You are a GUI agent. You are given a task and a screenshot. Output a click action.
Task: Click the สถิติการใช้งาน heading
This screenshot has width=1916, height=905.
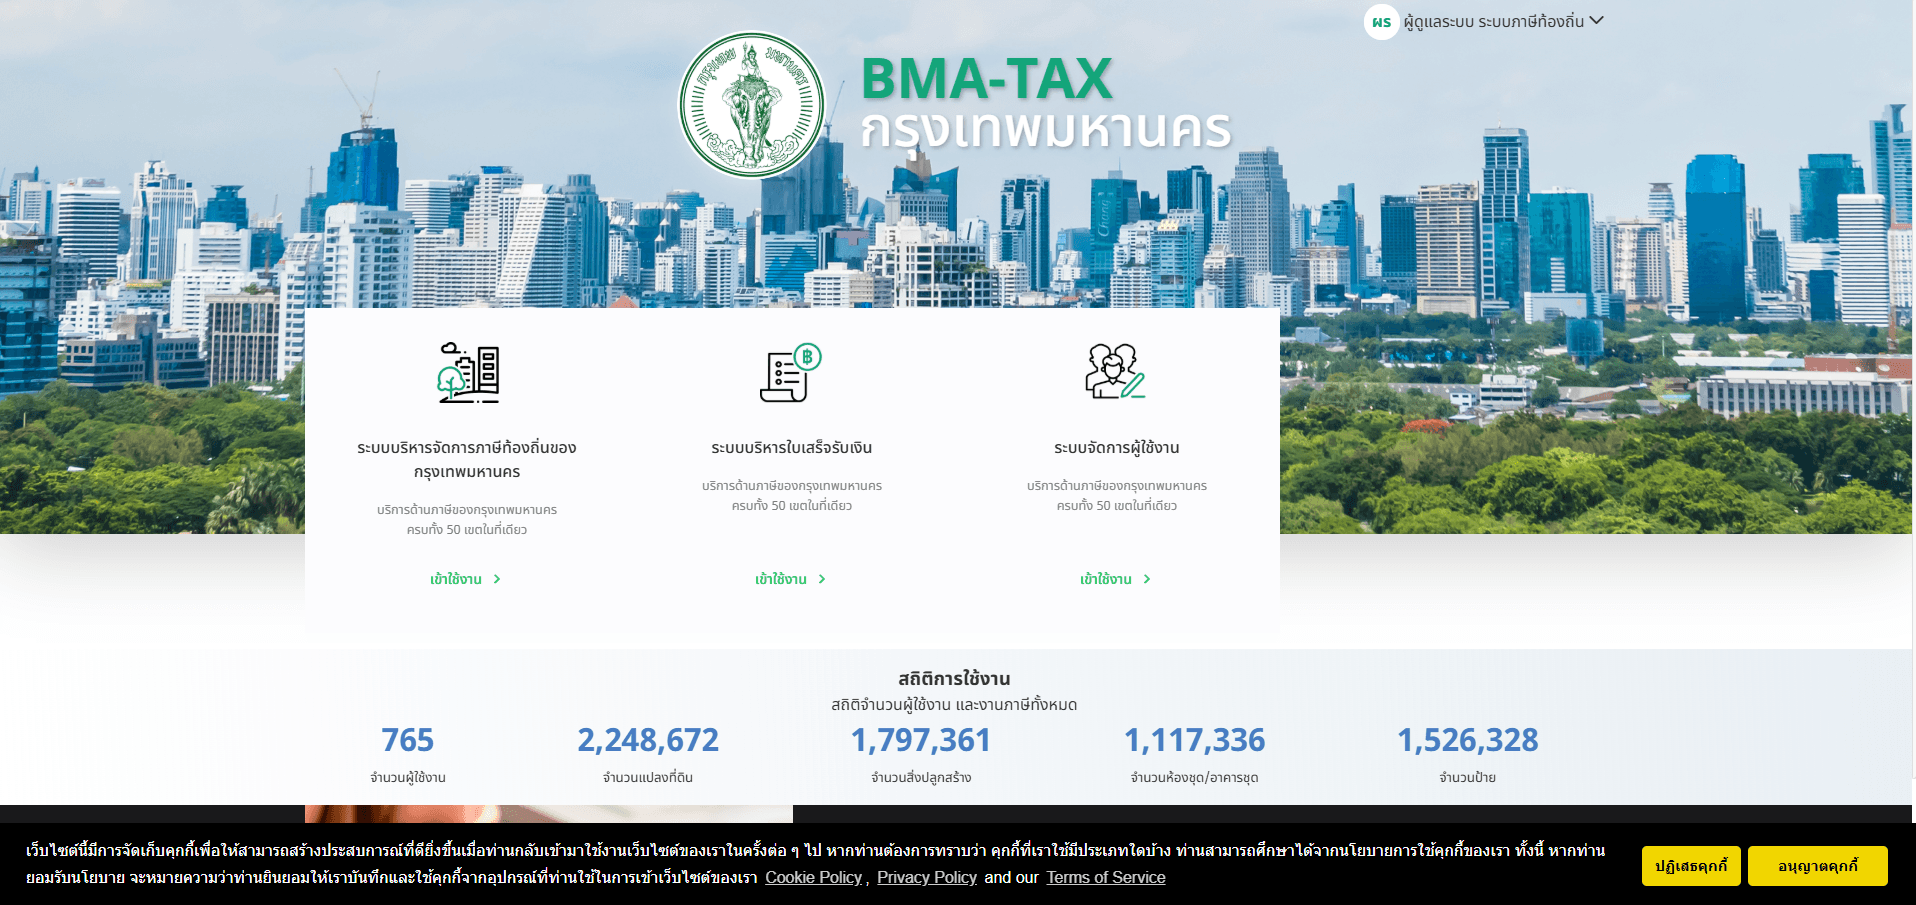[x=954, y=679]
